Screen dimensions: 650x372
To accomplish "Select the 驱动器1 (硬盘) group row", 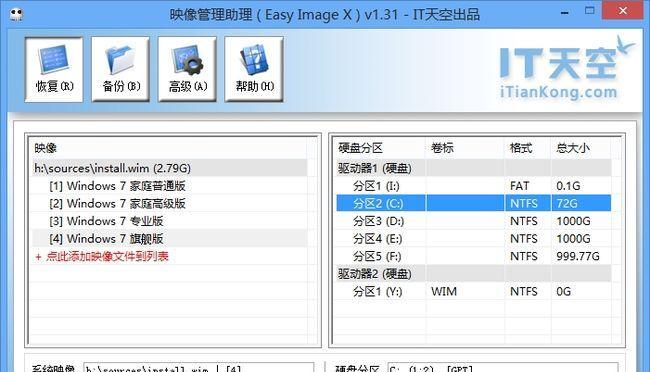I will click(x=473, y=168).
